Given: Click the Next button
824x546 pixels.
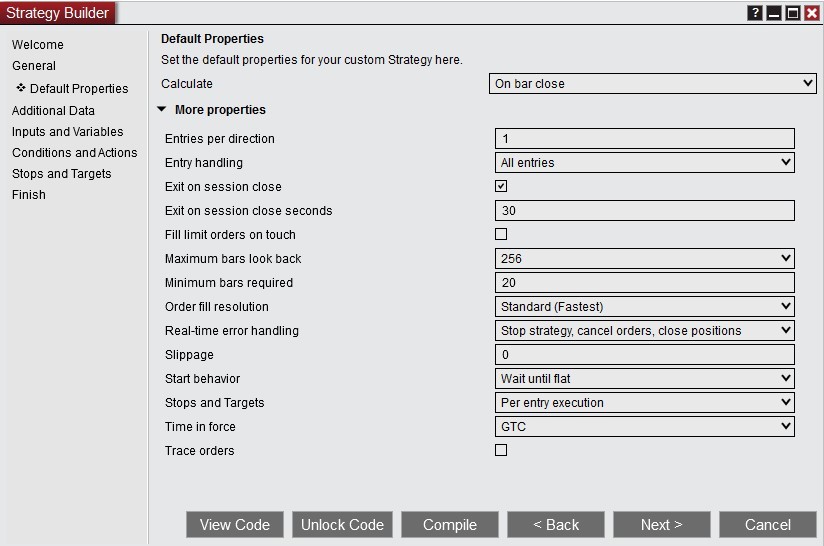Looking at the screenshot, I should click(x=661, y=525).
